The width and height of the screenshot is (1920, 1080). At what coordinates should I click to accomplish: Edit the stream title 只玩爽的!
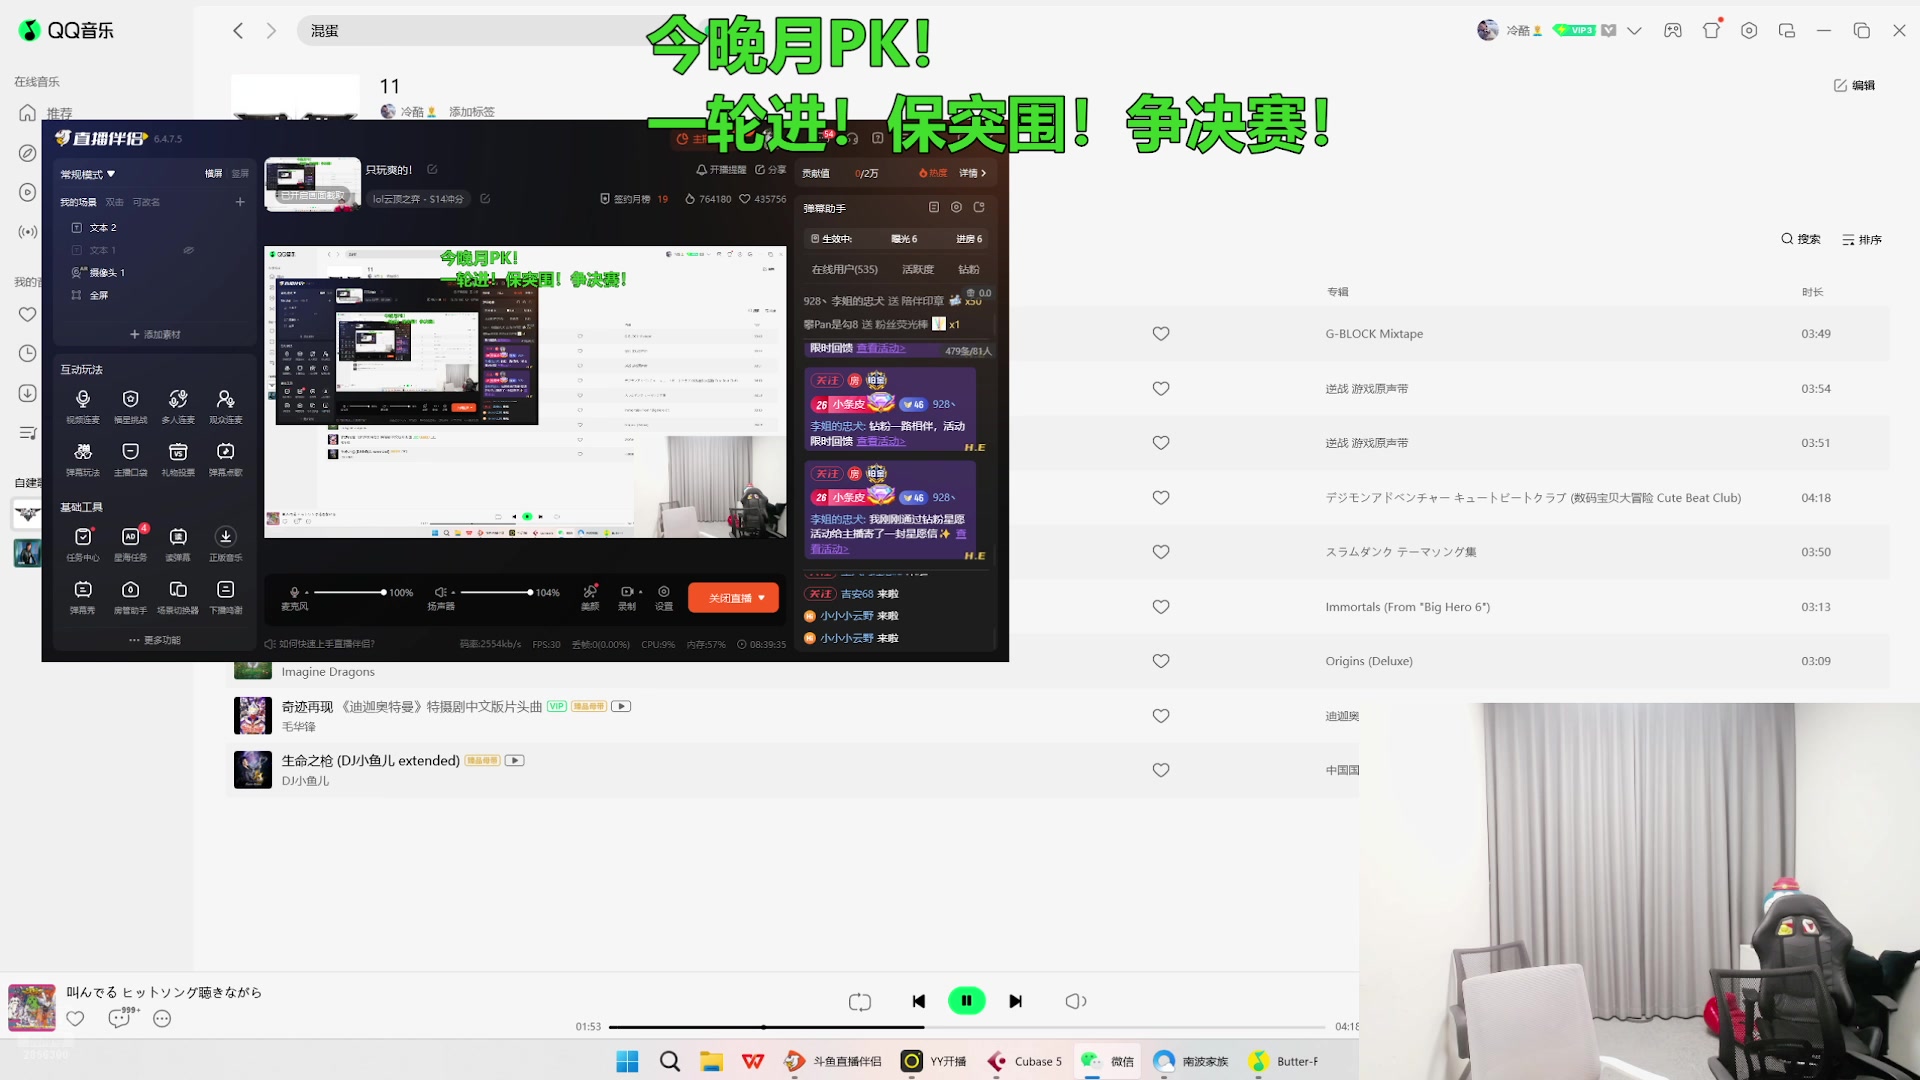point(432,170)
